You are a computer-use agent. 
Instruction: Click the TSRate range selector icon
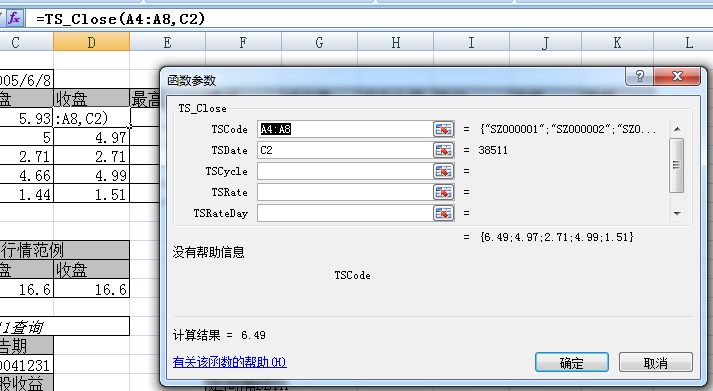point(443,192)
